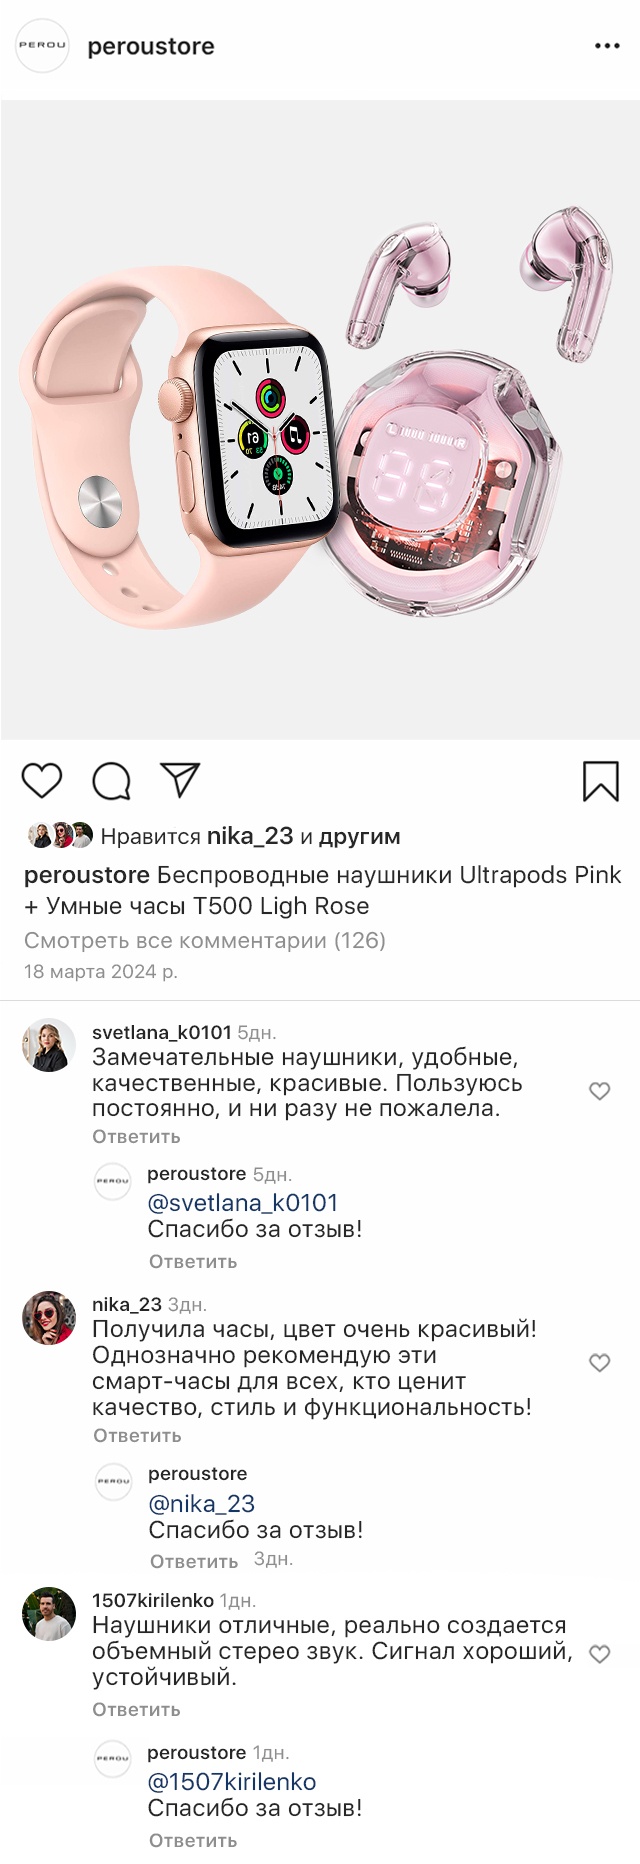The width and height of the screenshot is (640, 1864).
Task: Click 'Ответить' under 1507kirilenko's comment
Action: pyautogui.click(x=137, y=1710)
